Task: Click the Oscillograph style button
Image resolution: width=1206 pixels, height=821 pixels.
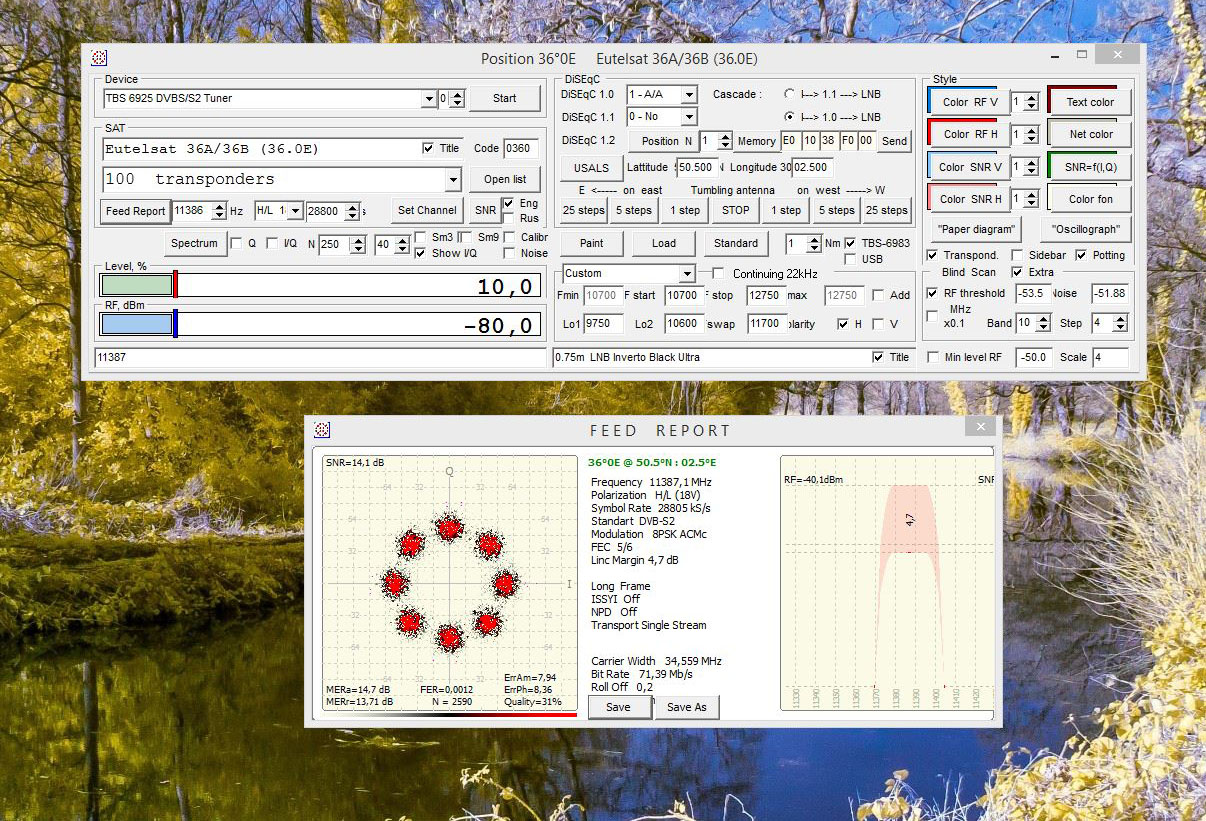Action: (x=1086, y=229)
